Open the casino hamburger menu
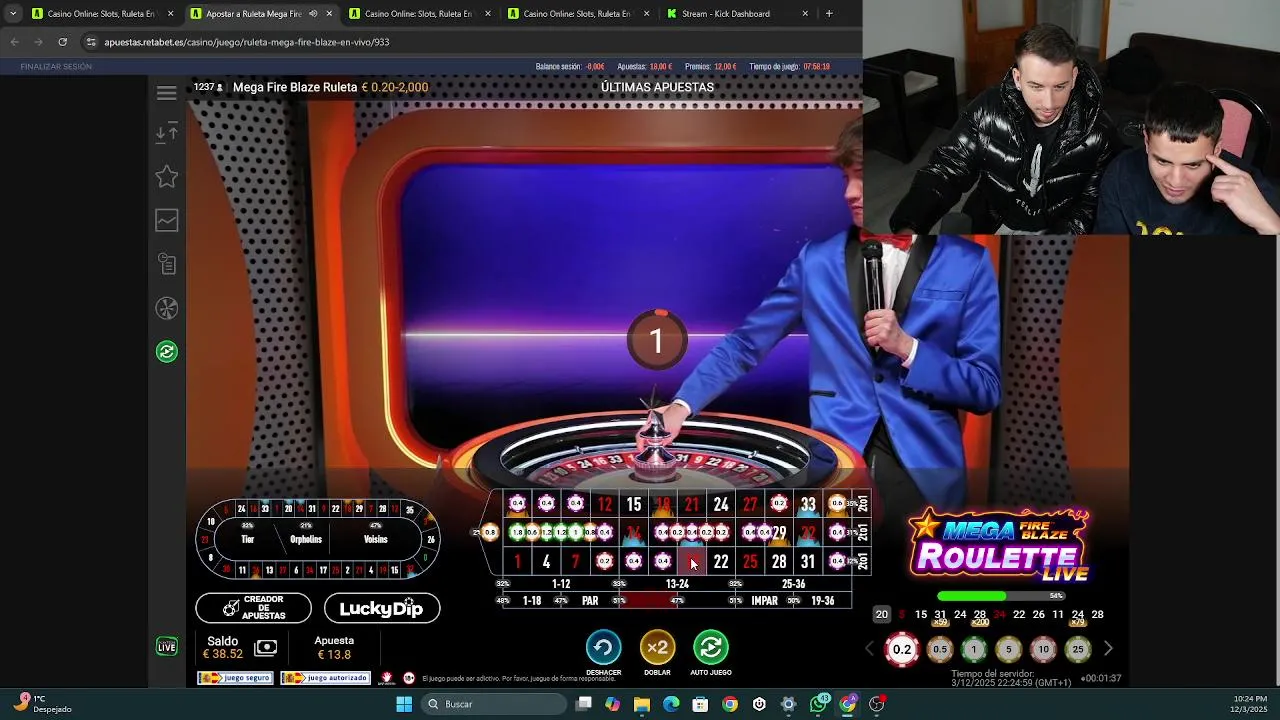The height and width of the screenshot is (720, 1280). [167, 93]
